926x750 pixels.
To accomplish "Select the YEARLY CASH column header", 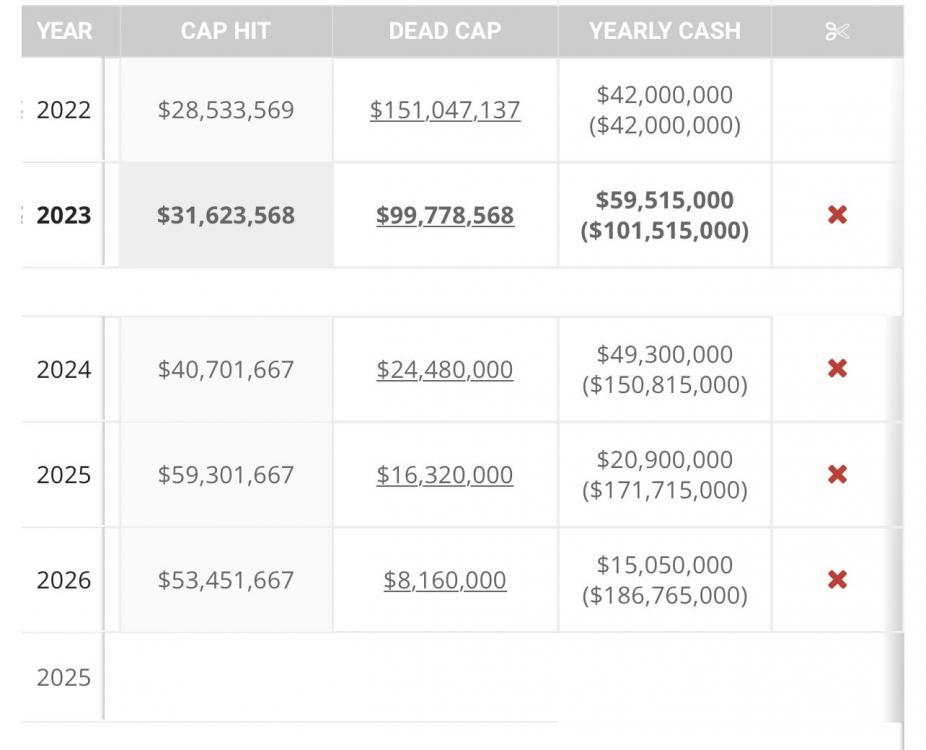I will point(665,31).
